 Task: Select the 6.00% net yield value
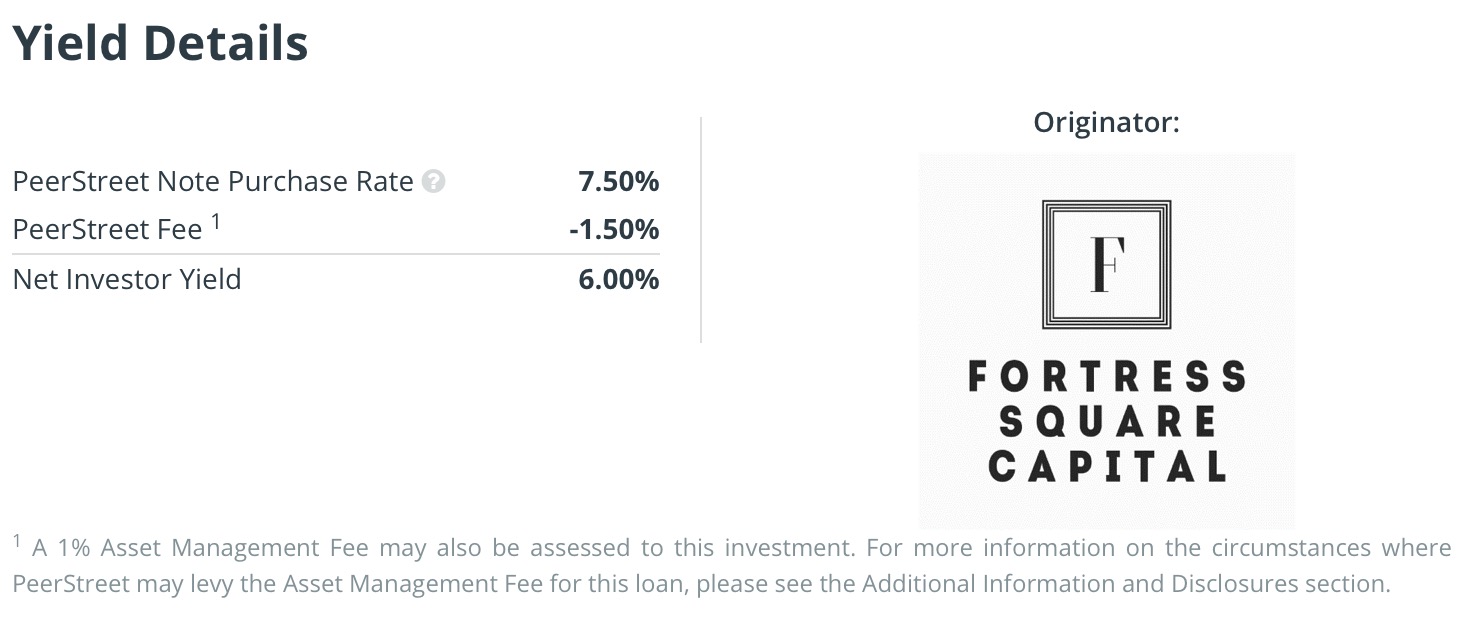coord(619,279)
